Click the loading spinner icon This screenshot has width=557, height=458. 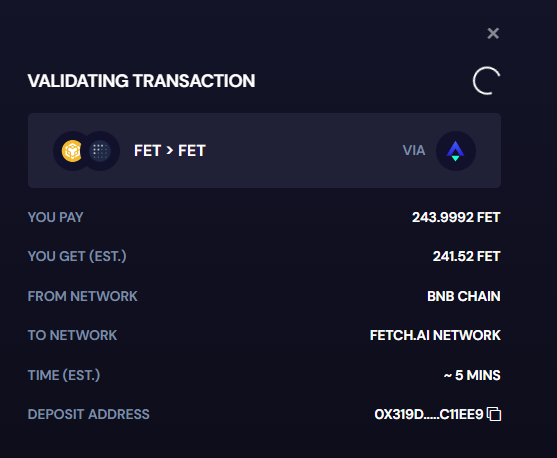coord(486,81)
